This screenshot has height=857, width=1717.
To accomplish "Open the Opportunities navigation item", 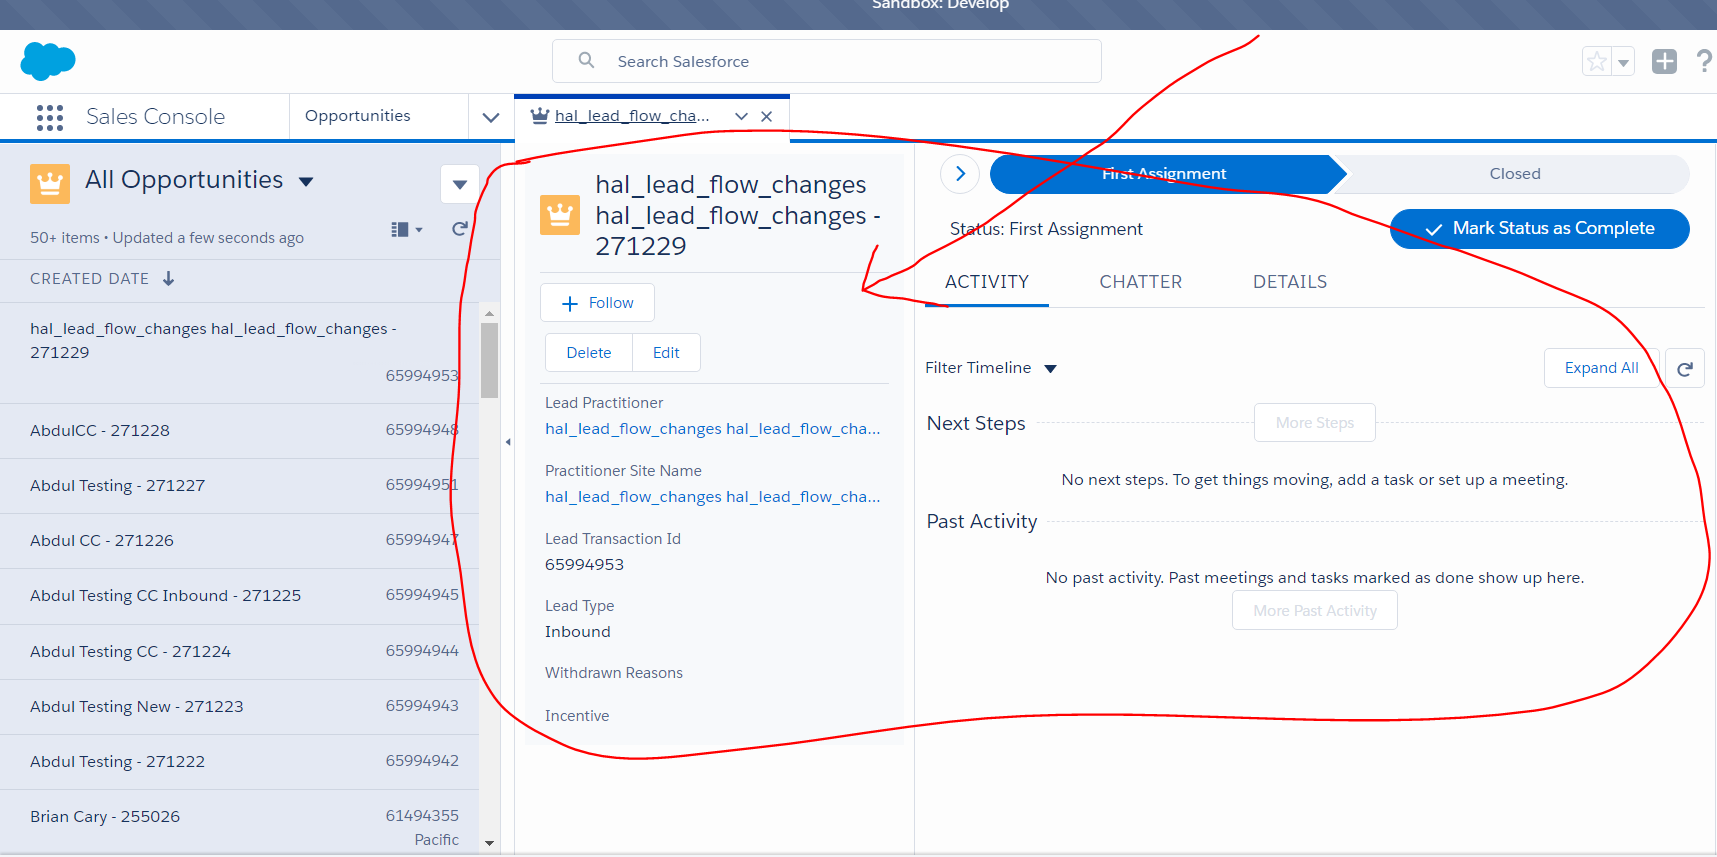I will (x=358, y=116).
